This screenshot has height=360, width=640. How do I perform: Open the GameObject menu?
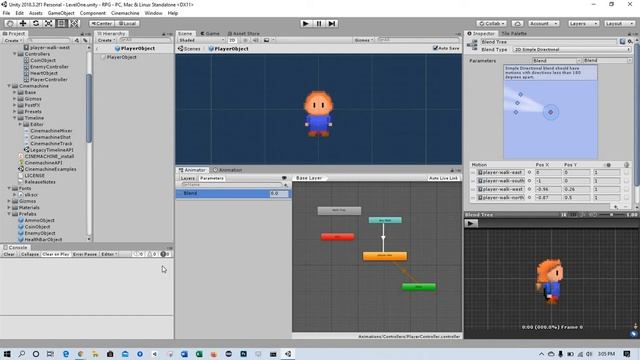click(x=61, y=13)
